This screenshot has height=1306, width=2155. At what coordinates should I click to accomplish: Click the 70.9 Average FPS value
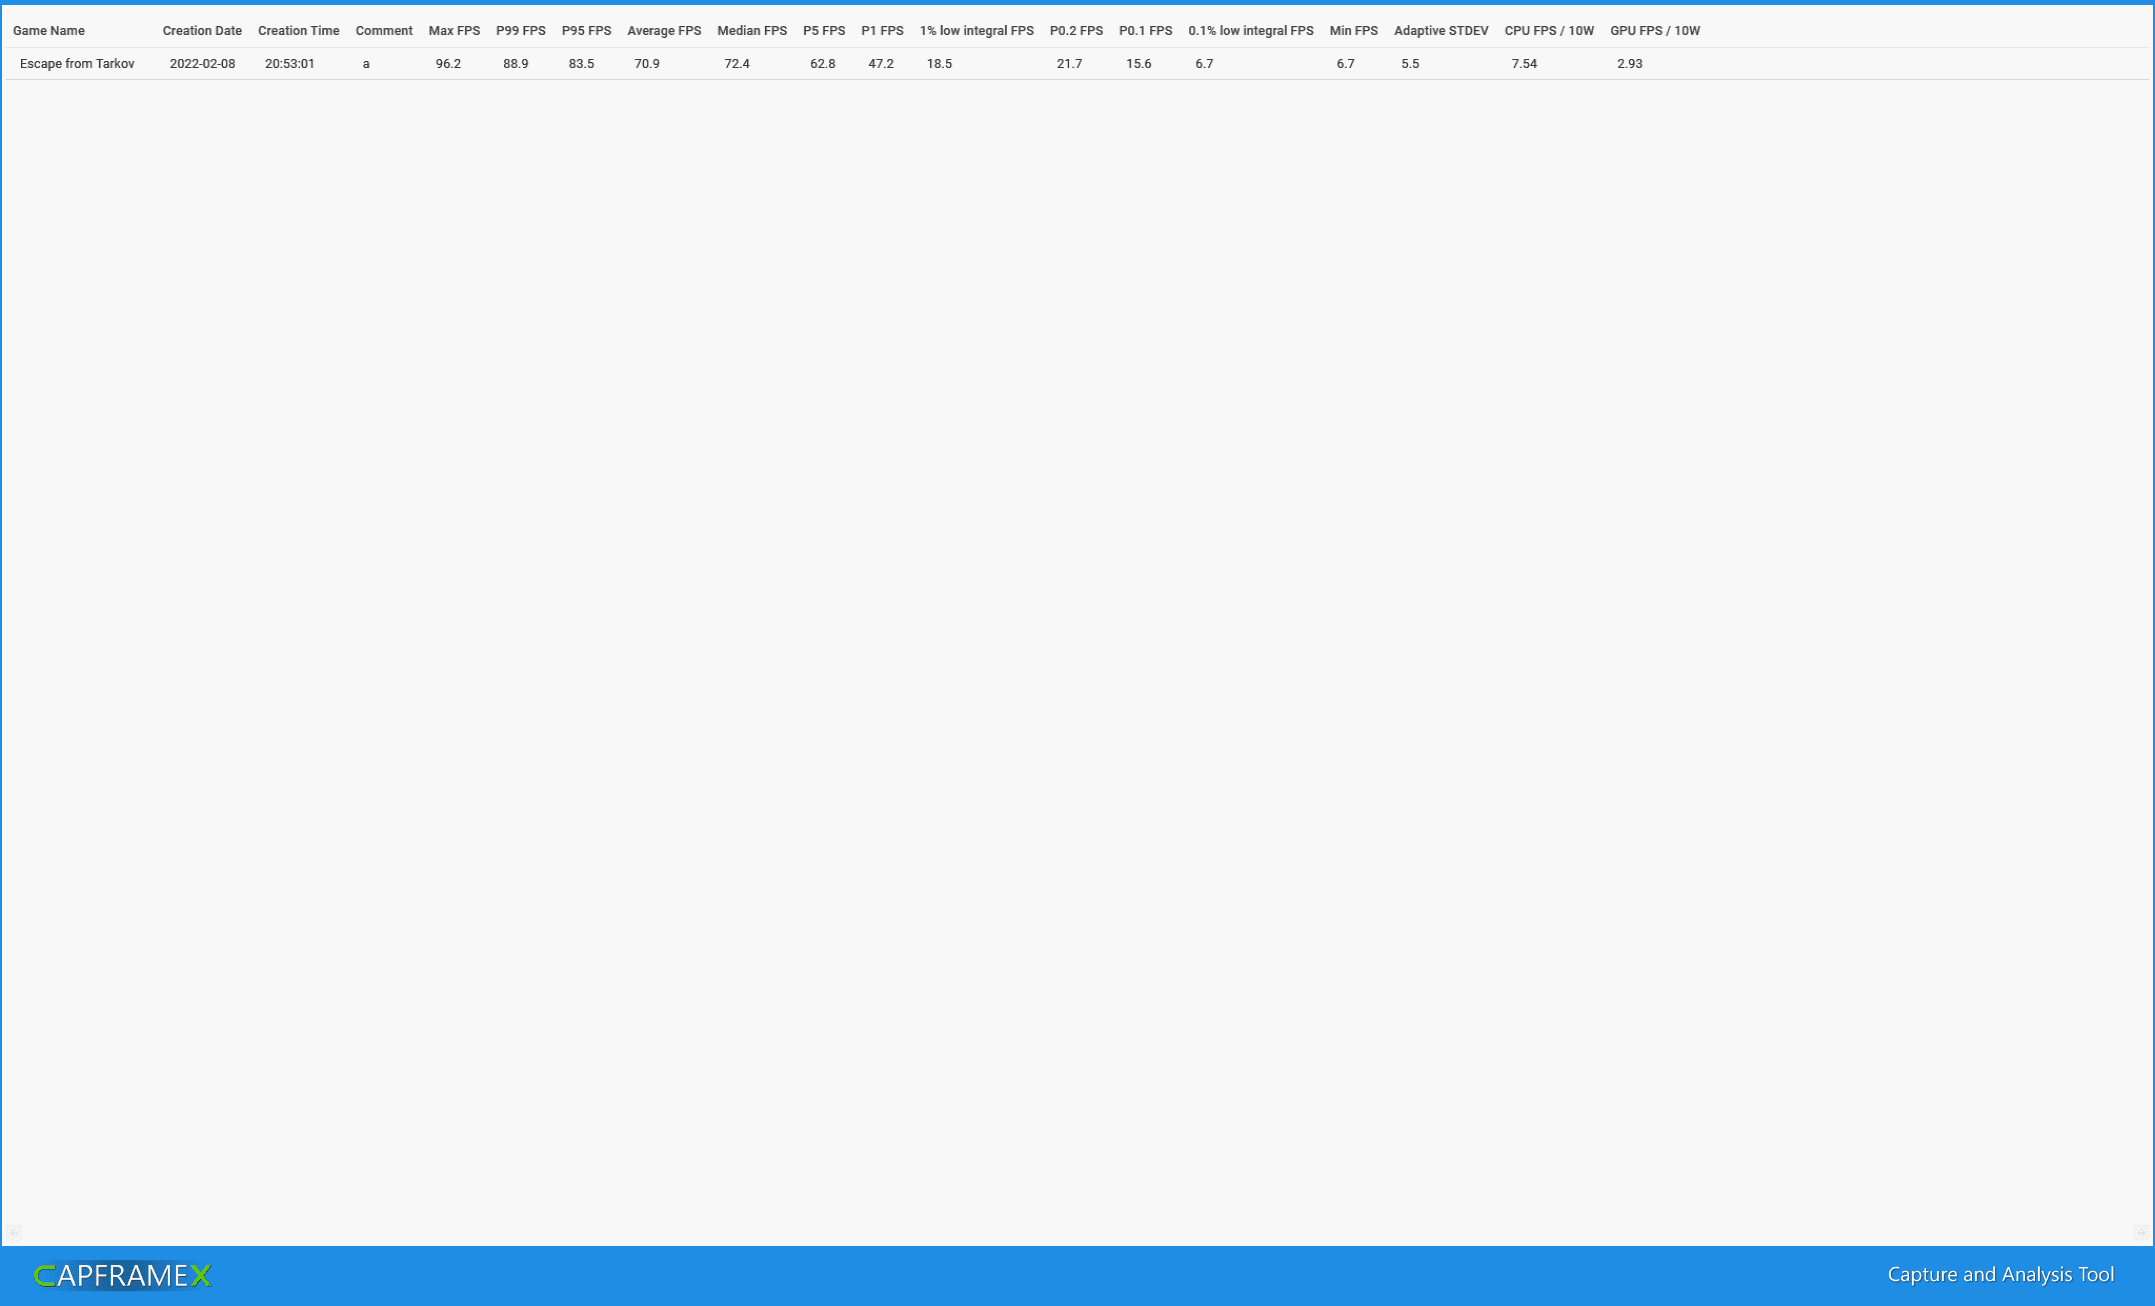647,64
